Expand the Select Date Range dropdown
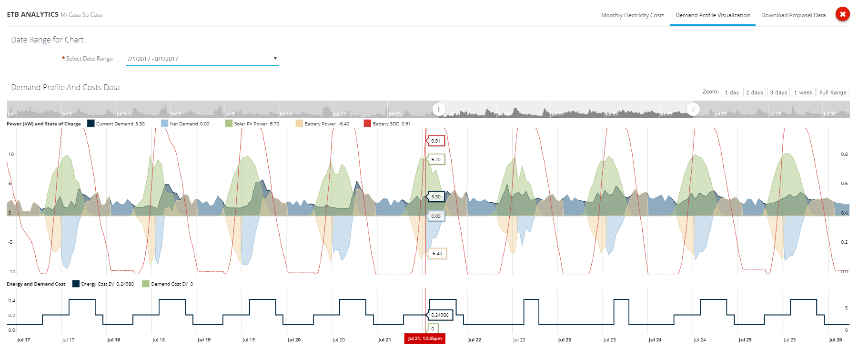This screenshot has width=858, height=360. (202, 59)
